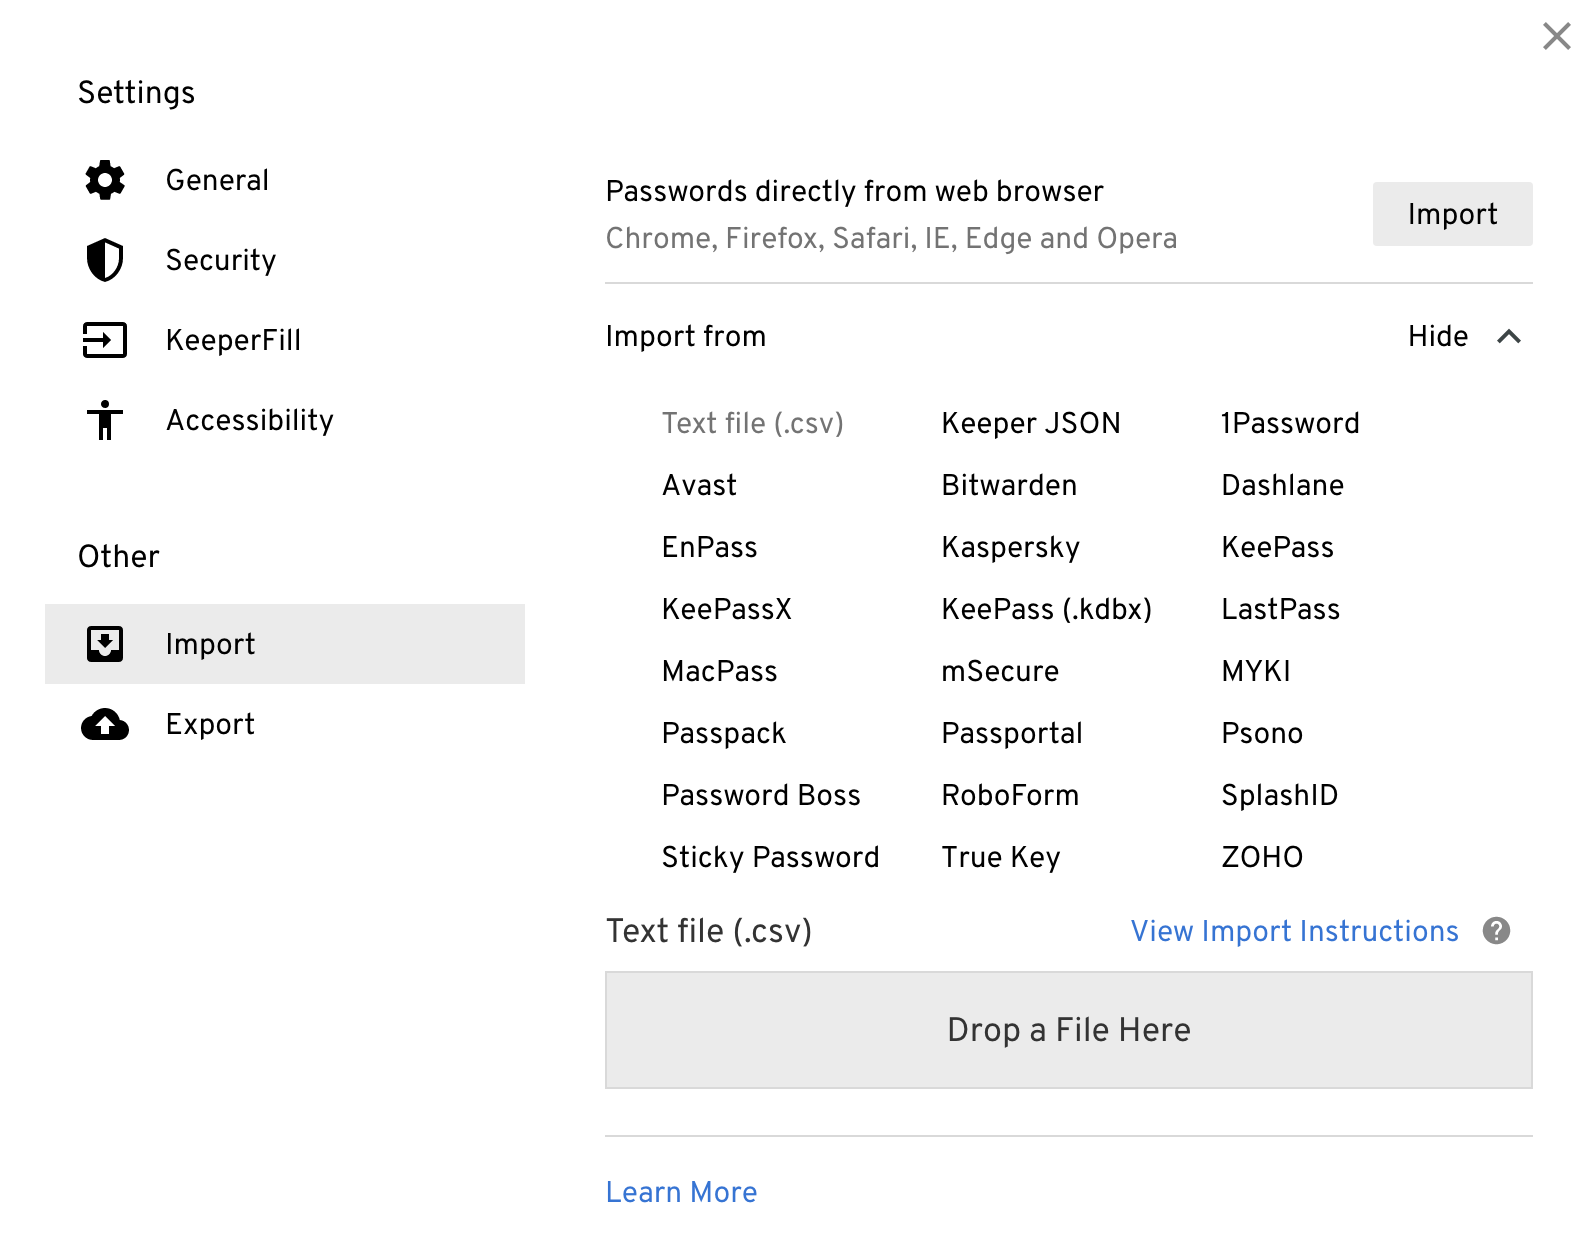Choose MYKI import option
The height and width of the screenshot is (1254, 1594).
1256,671
